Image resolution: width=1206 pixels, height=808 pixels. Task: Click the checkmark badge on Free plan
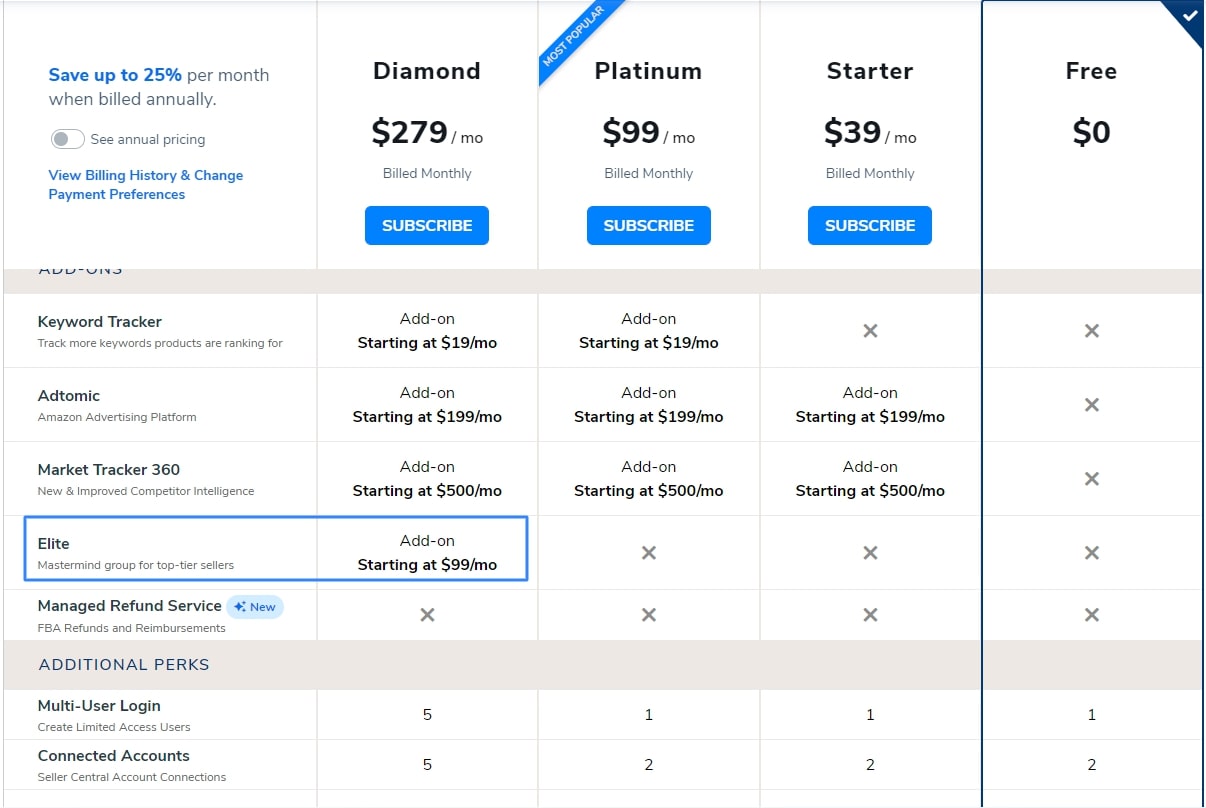(x=1188, y=16)
